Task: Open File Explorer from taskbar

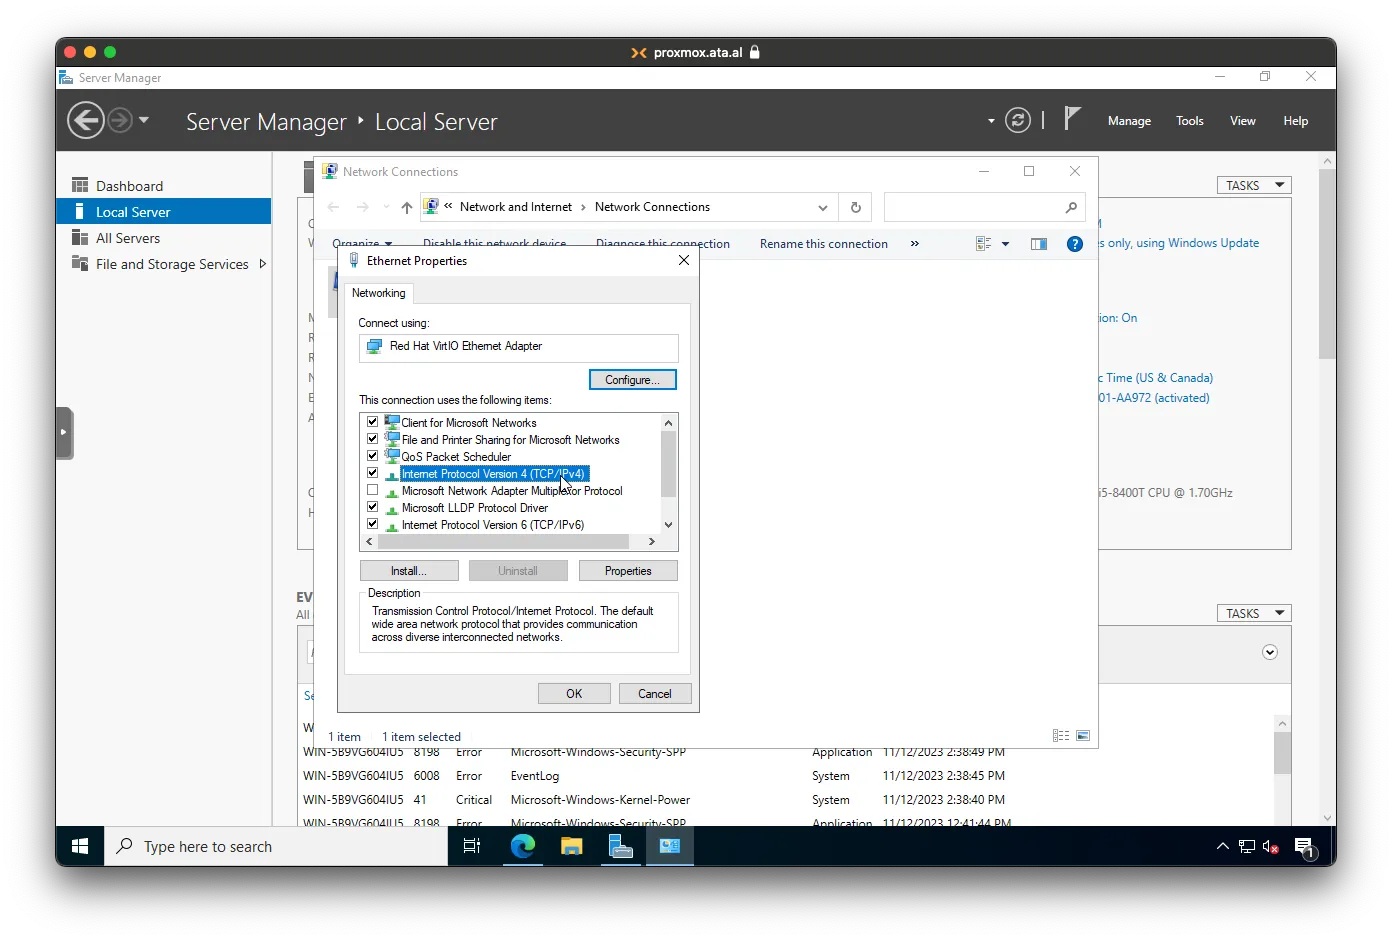Action: coord(571,846)
